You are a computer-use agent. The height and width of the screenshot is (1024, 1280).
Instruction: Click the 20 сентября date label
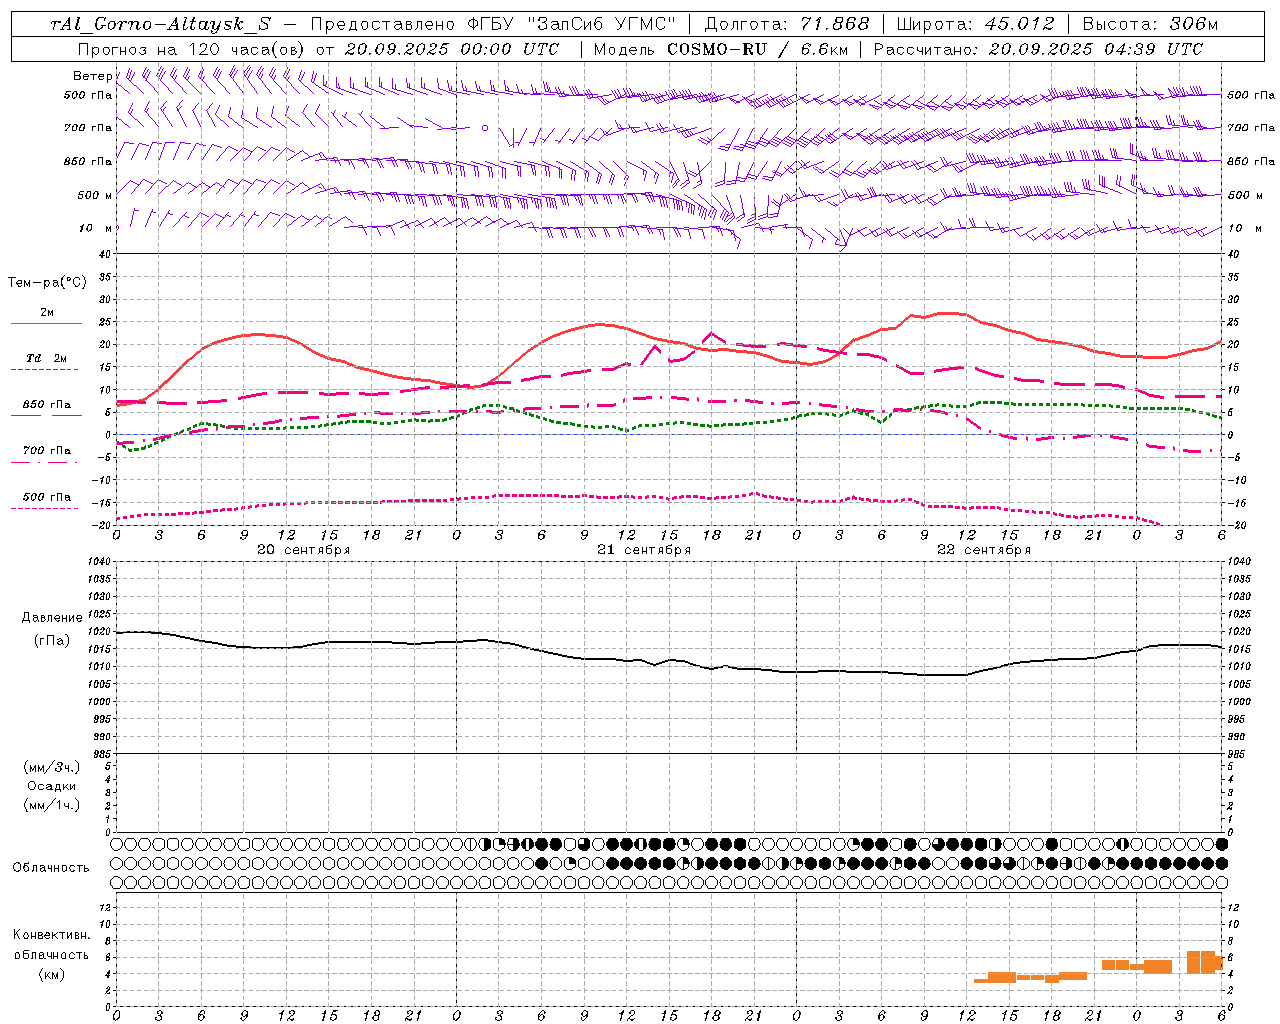[x=304, y=550]
